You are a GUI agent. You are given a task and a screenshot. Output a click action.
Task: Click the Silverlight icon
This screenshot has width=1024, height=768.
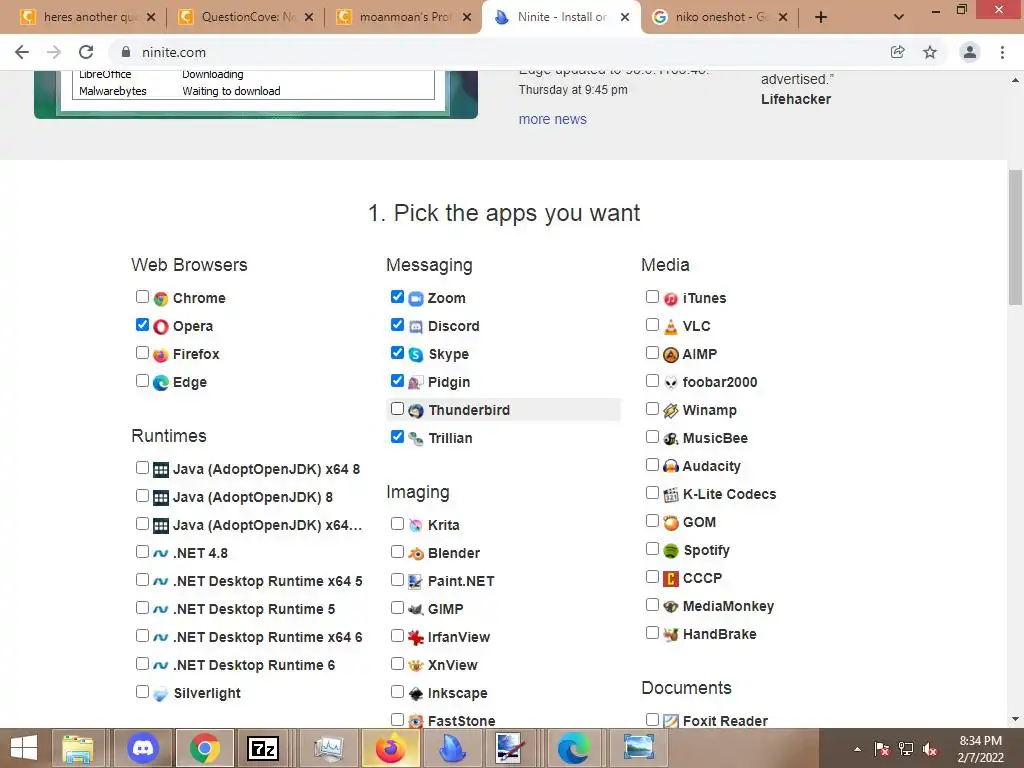pyautogui.click(x=161, y=694)
